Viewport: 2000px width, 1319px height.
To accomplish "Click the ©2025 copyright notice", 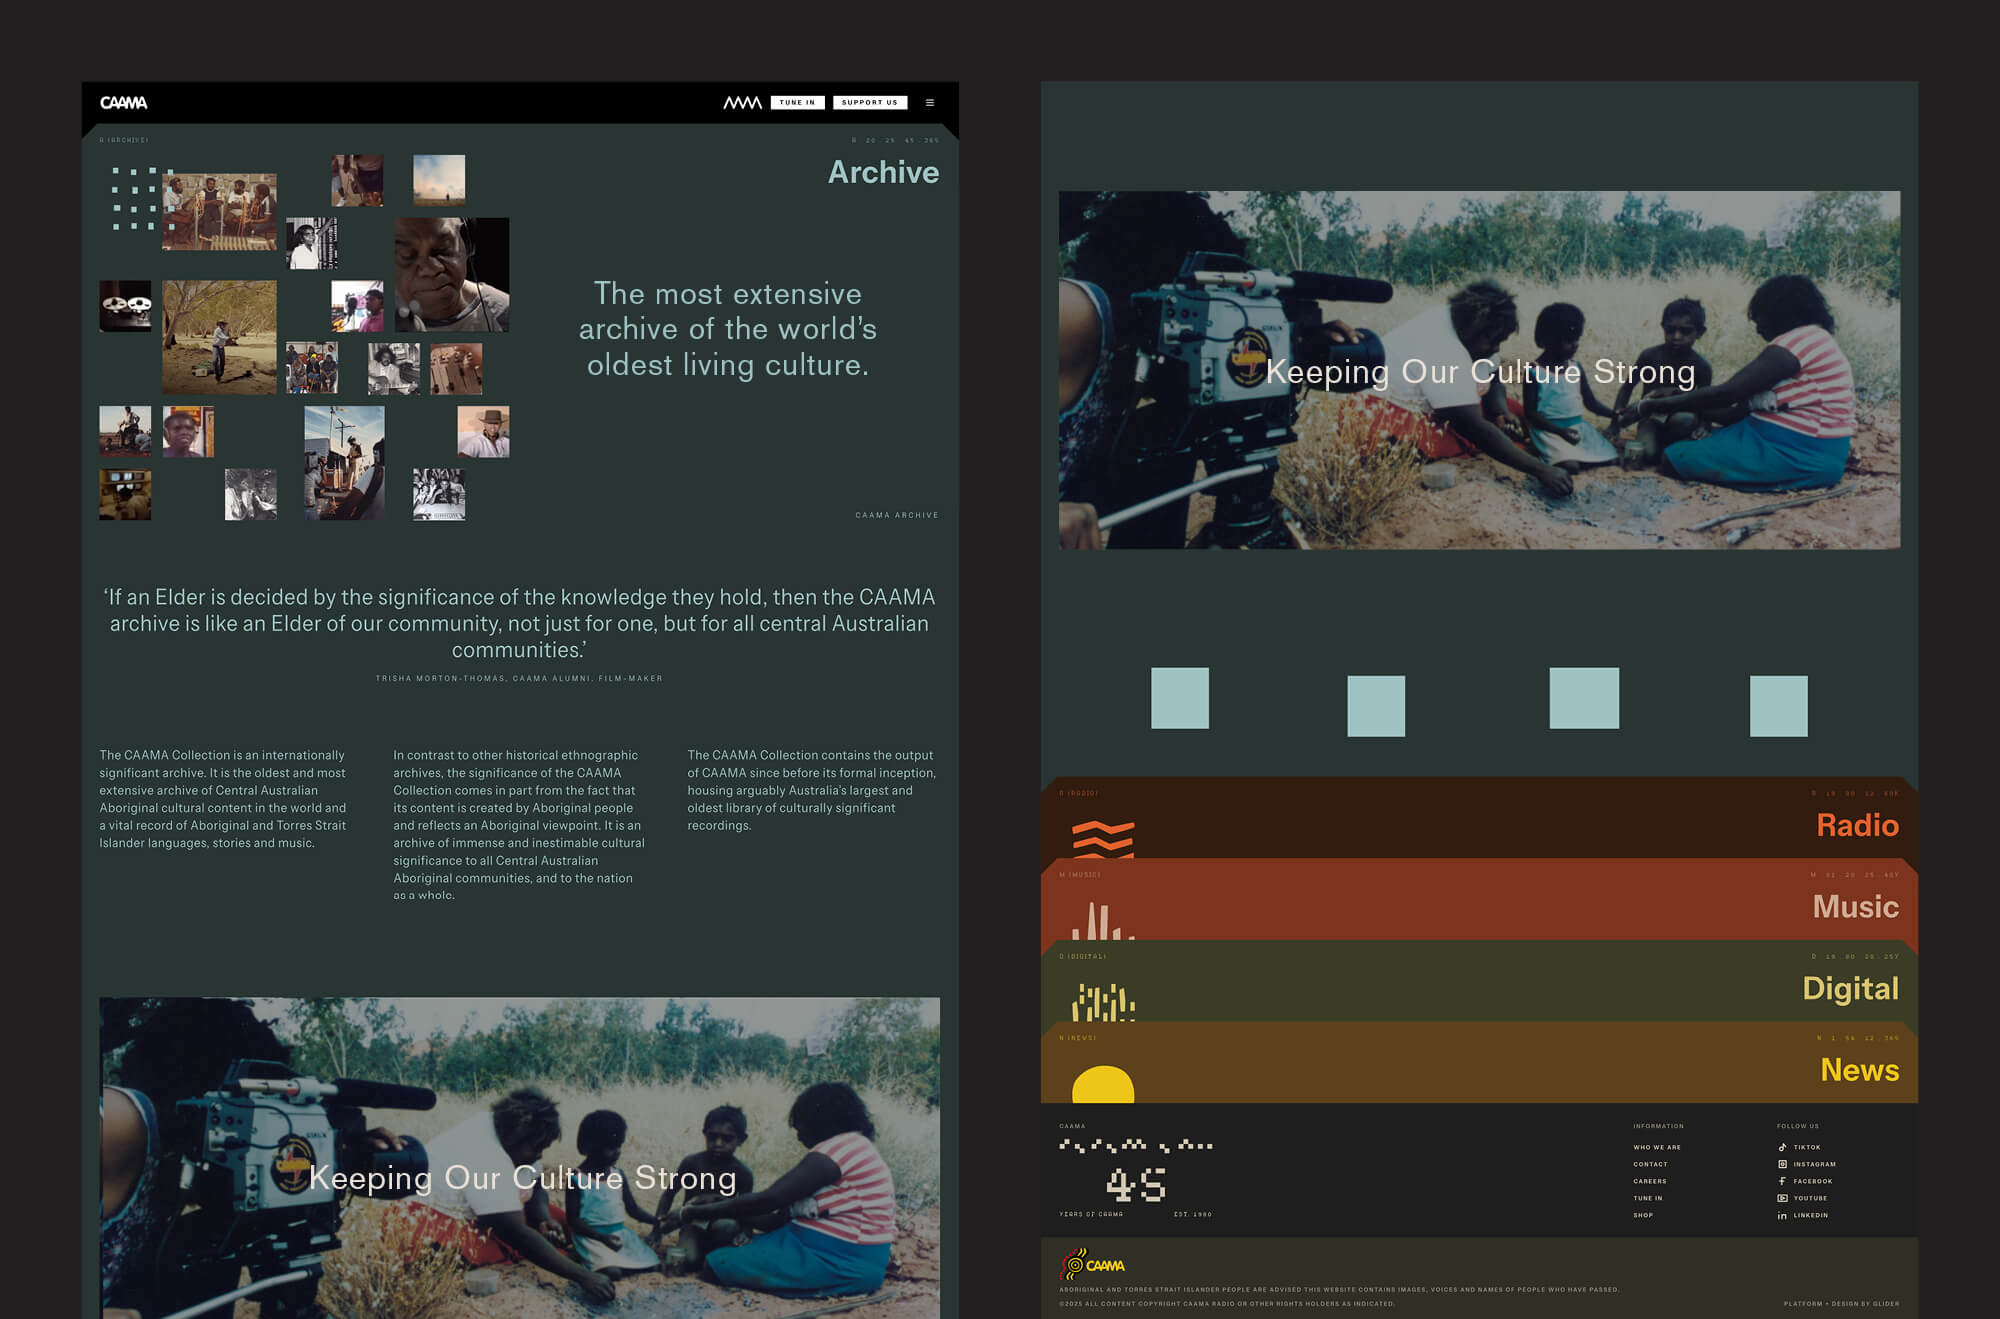I will 1227,1303.
